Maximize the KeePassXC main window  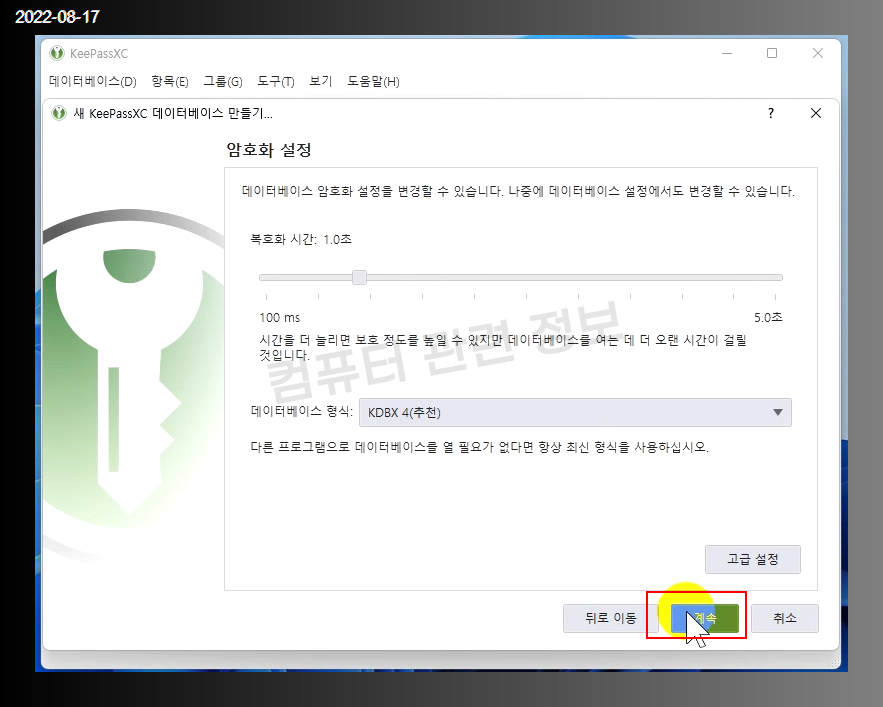pos(772,54)
